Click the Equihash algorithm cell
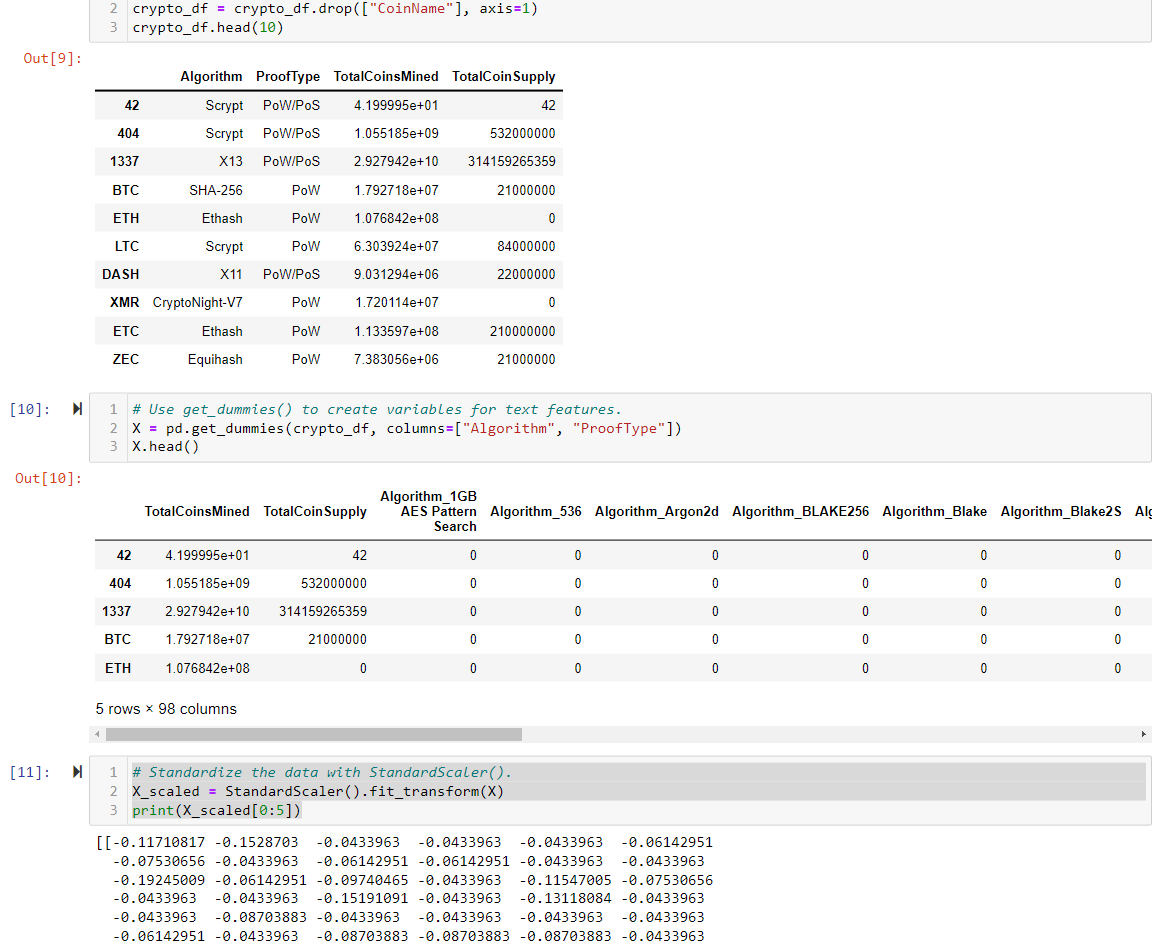Screen dimensions: 1173x947 point(215,359)
